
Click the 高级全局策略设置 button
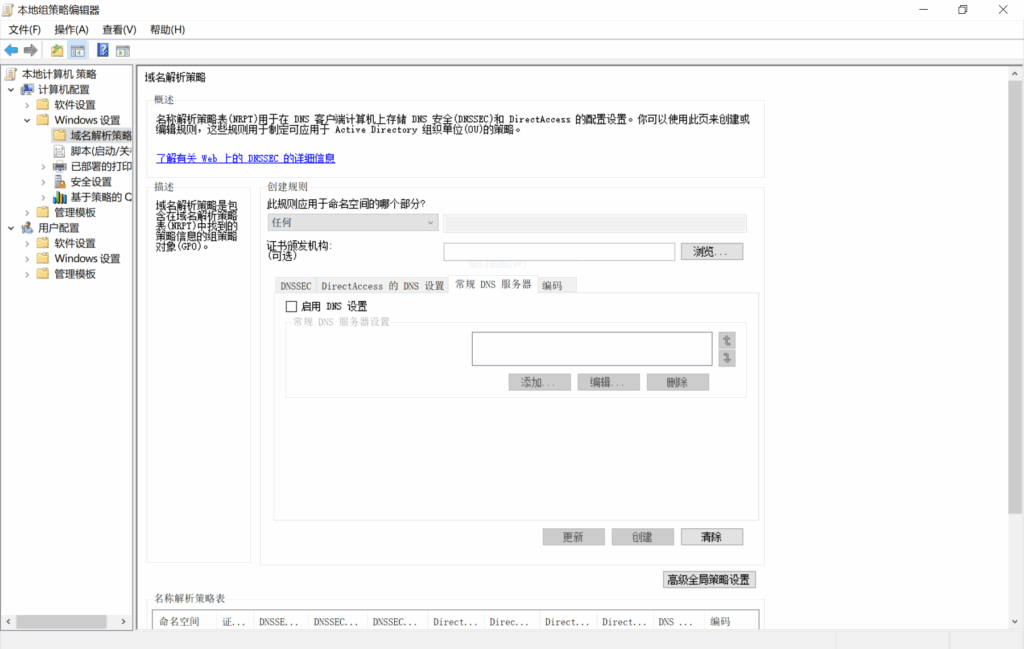tap(709, 579)
